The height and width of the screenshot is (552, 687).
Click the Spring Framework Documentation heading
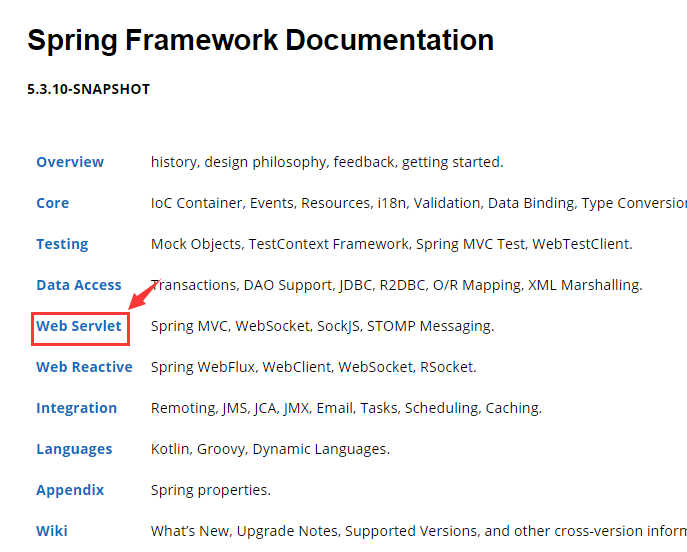click(261, 41)
